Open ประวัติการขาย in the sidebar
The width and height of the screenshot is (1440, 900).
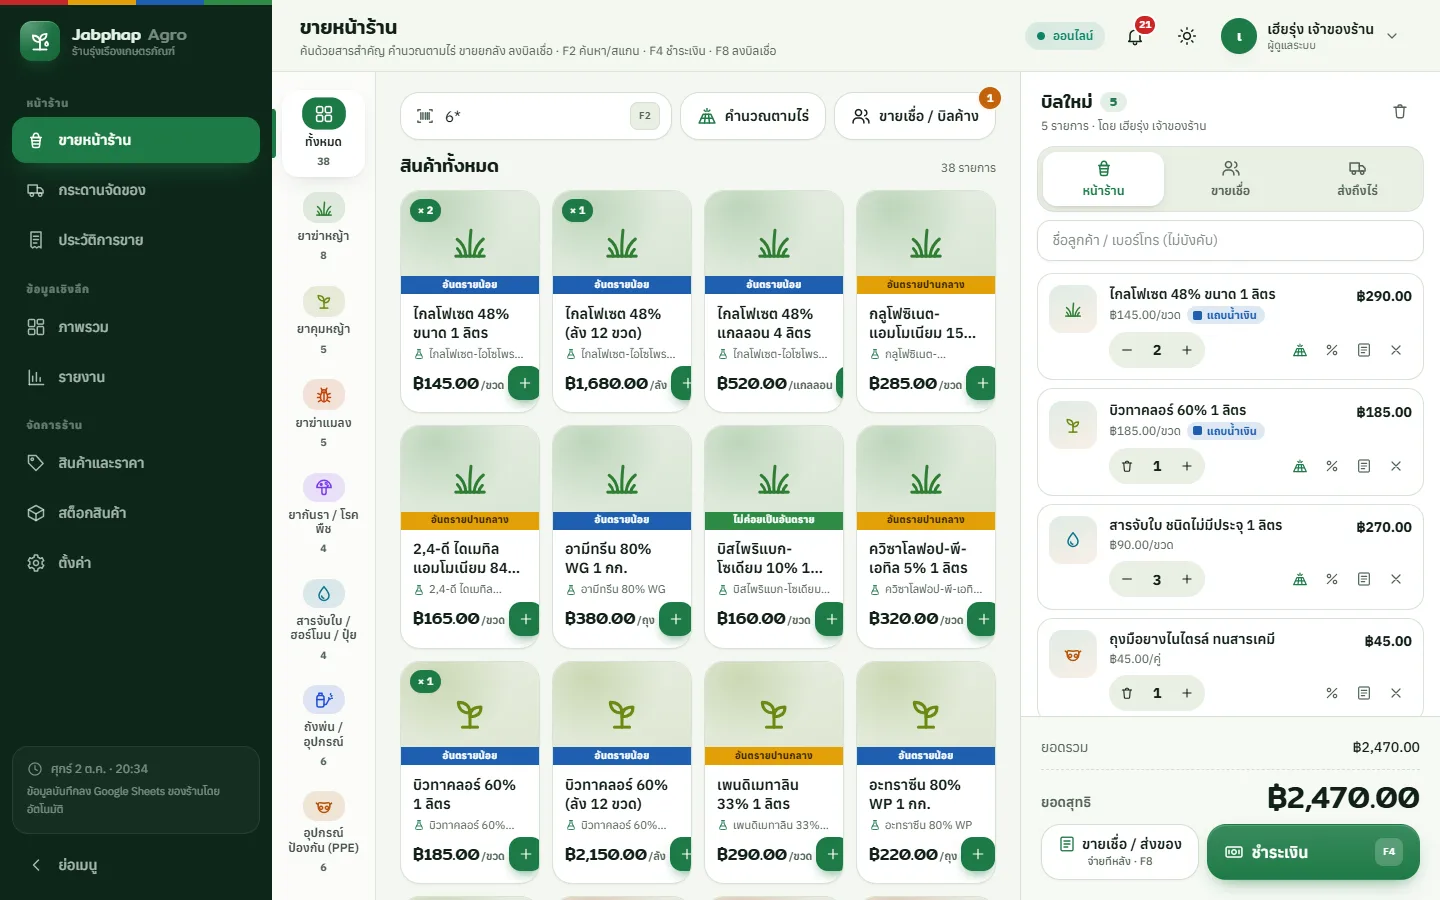click(x=136, y=240)
